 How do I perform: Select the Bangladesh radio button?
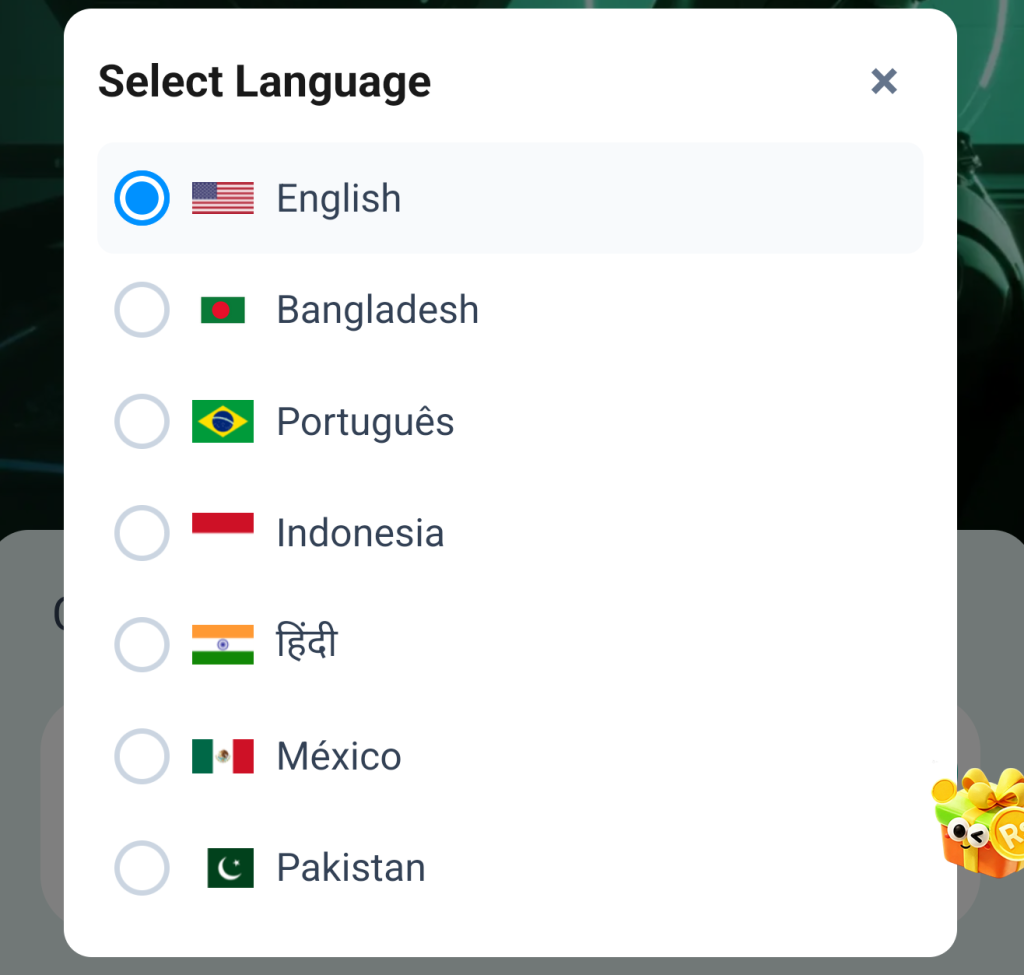(142, 310)
